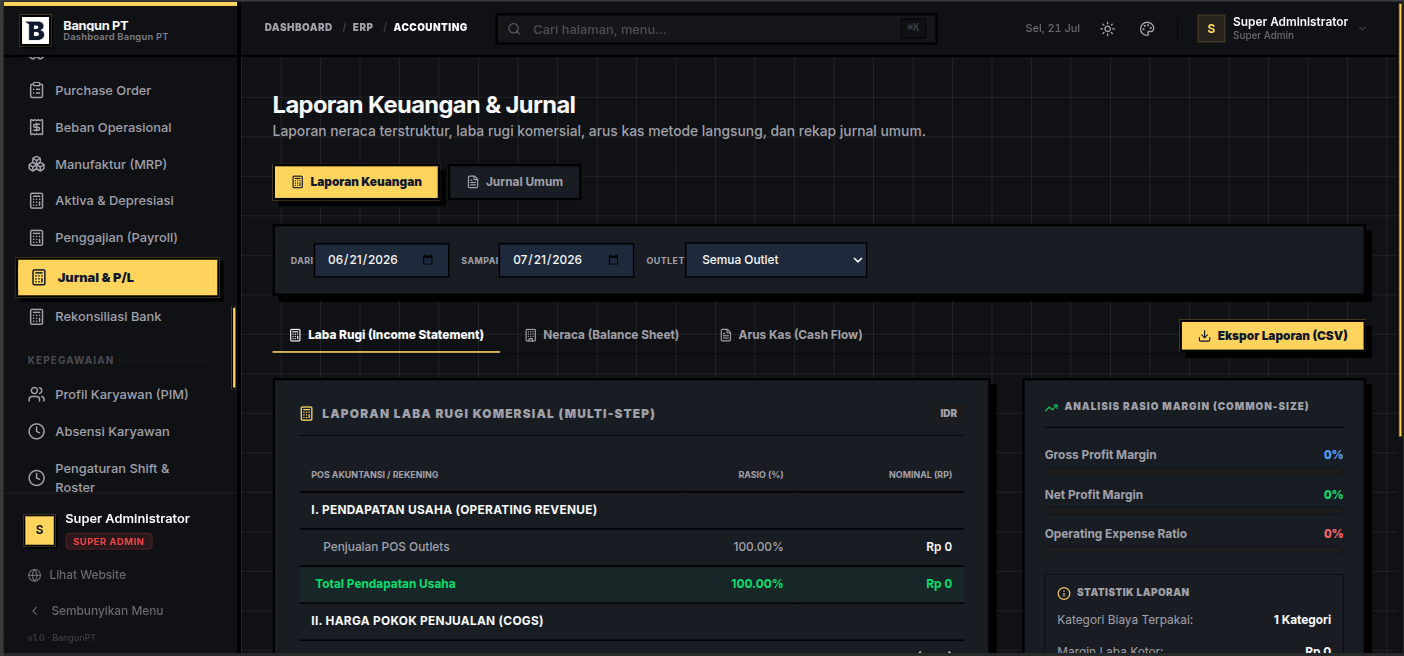Collapse sidebar via Sembunyikan Menu
This screenshot has width=1404, height=656.
[96, 611]
